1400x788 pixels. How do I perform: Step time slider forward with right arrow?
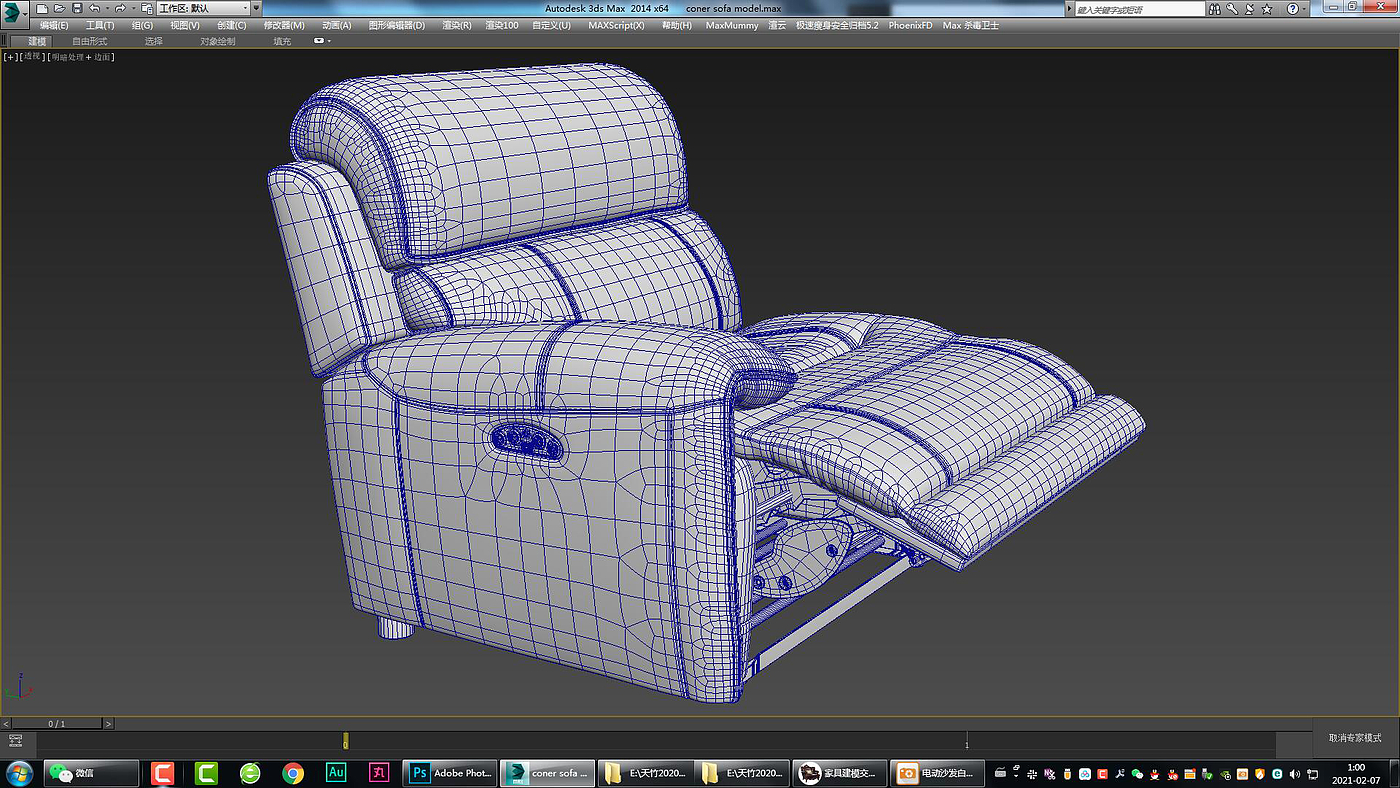[108, 723]
